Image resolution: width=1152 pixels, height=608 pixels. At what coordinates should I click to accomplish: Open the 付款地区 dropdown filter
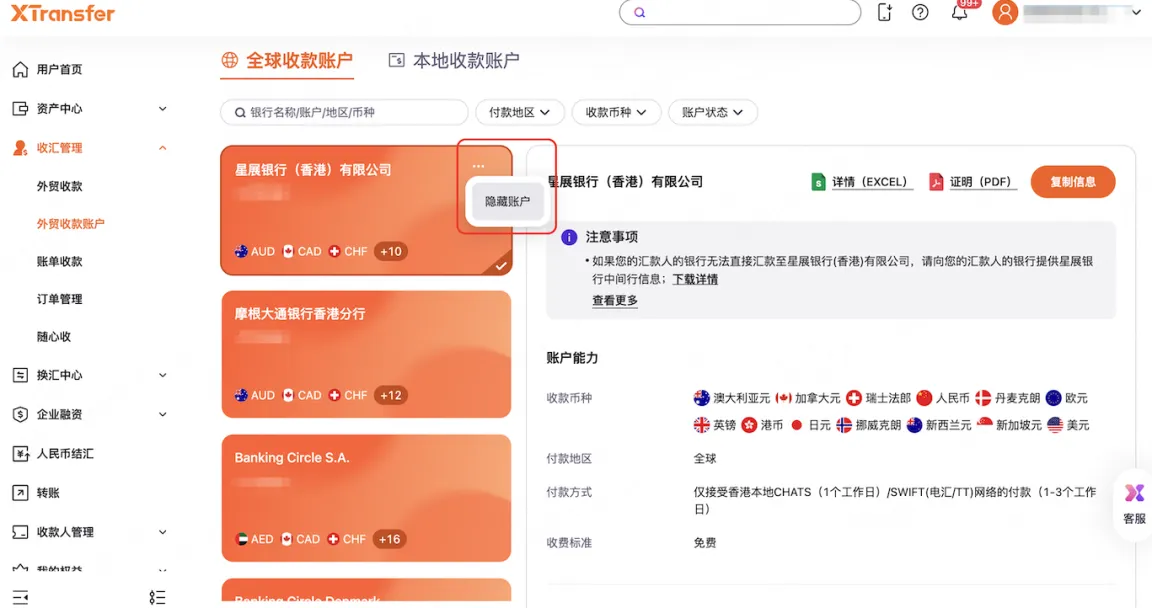click(519, 112)
